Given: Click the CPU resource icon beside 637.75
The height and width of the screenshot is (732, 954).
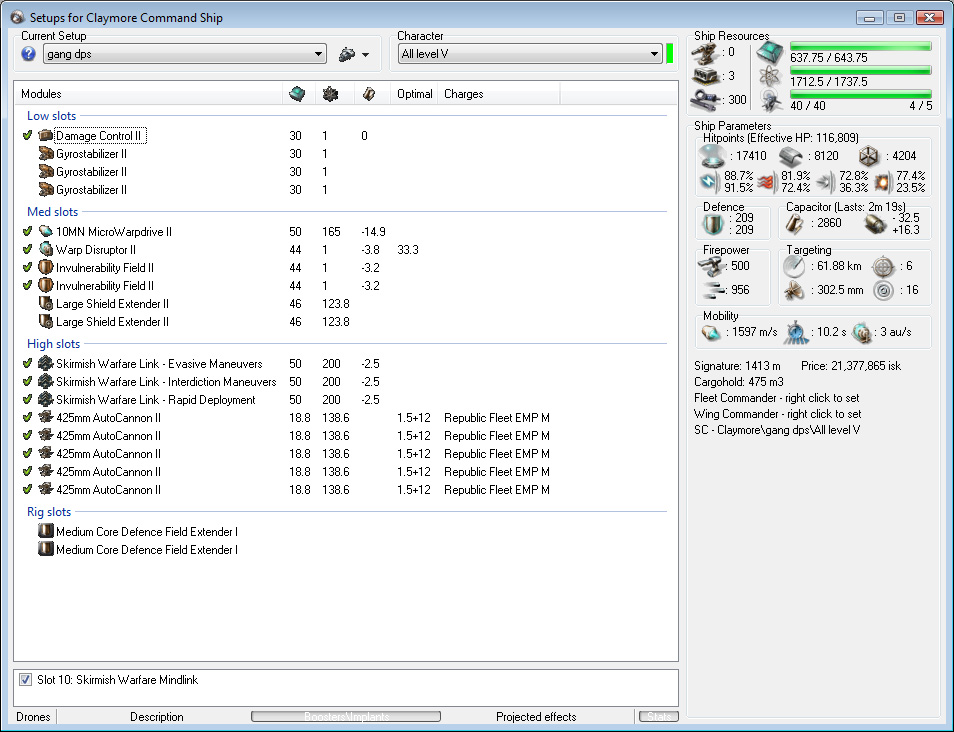Looking at the screenshot, I should point(770,54).
